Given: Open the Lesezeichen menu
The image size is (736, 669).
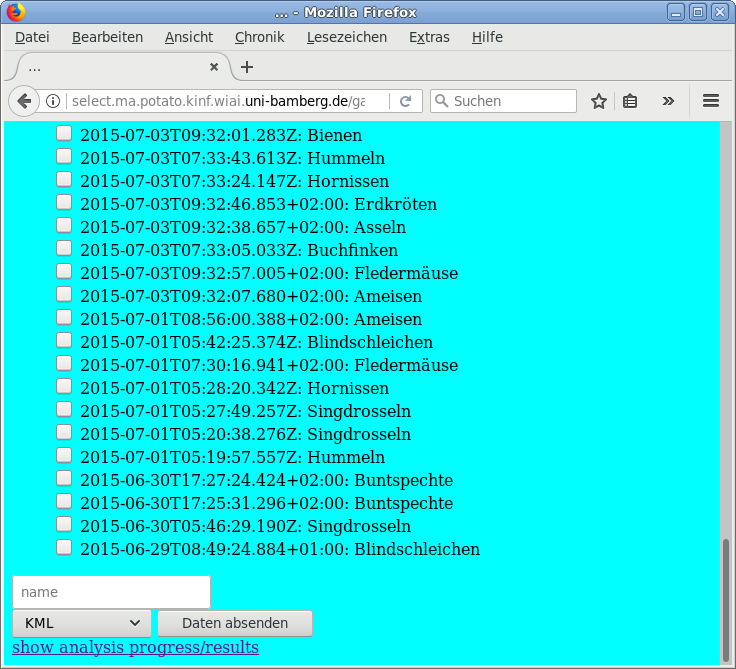Looking at the screenshot, I should 346,37.
